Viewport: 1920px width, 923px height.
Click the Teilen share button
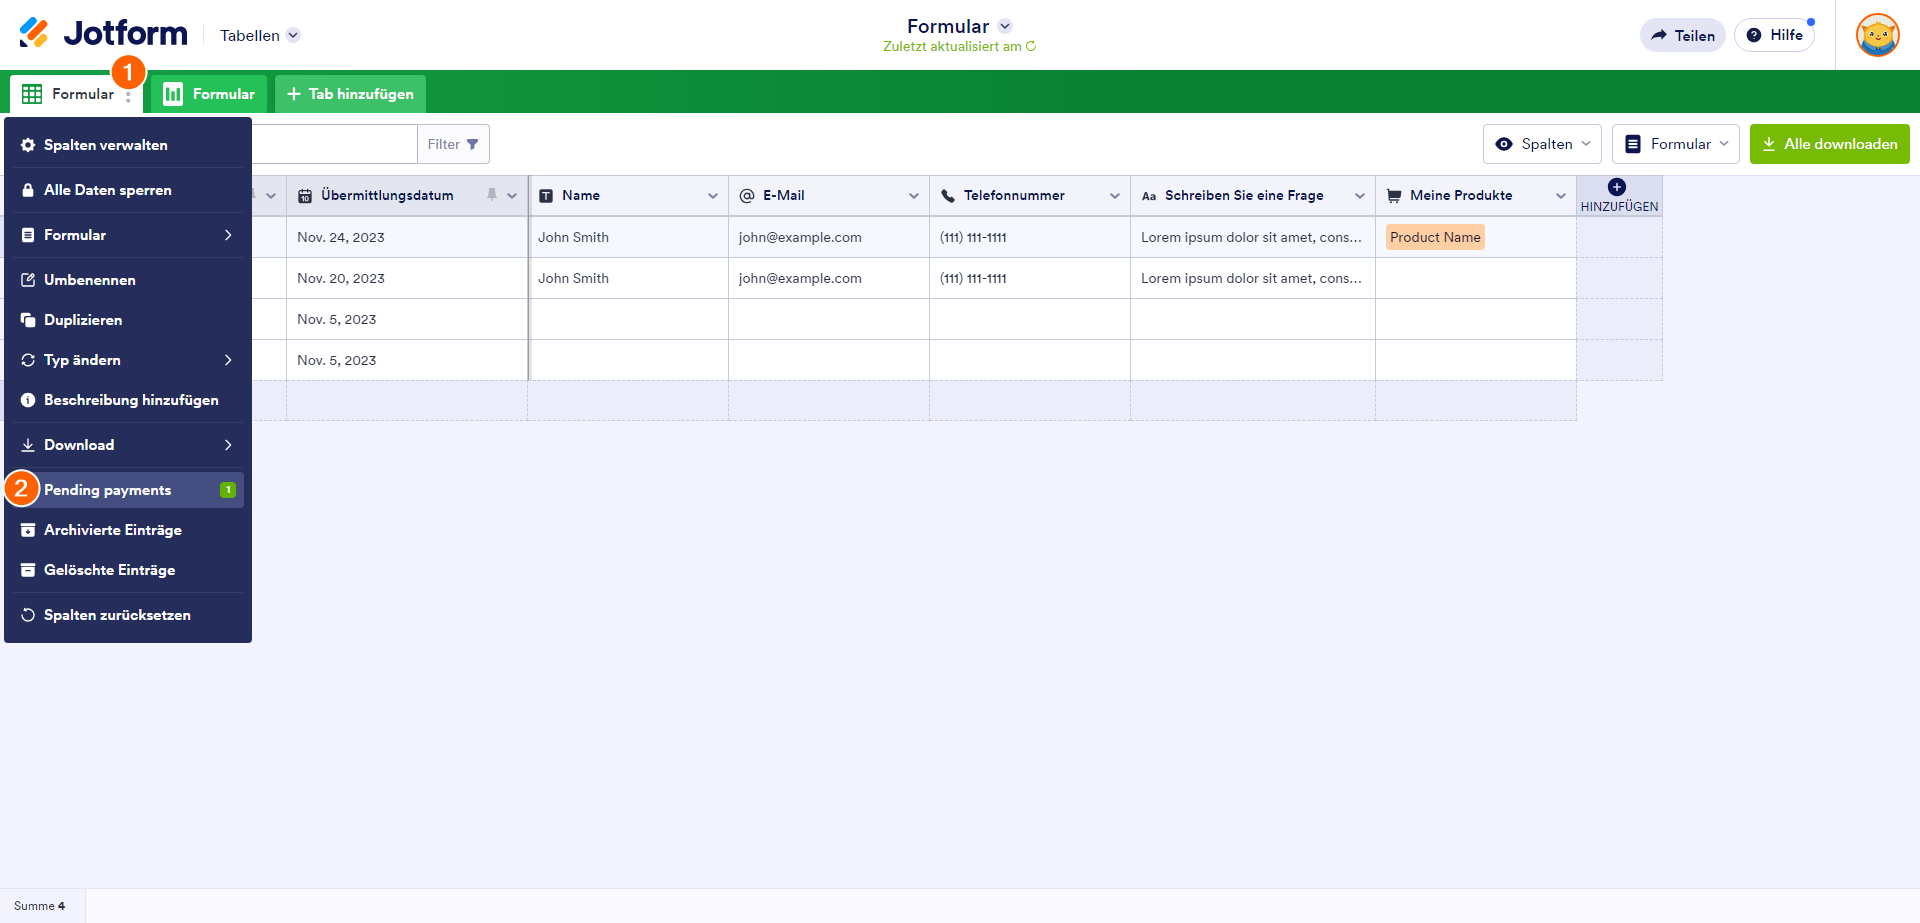[x=1682, y=35]
